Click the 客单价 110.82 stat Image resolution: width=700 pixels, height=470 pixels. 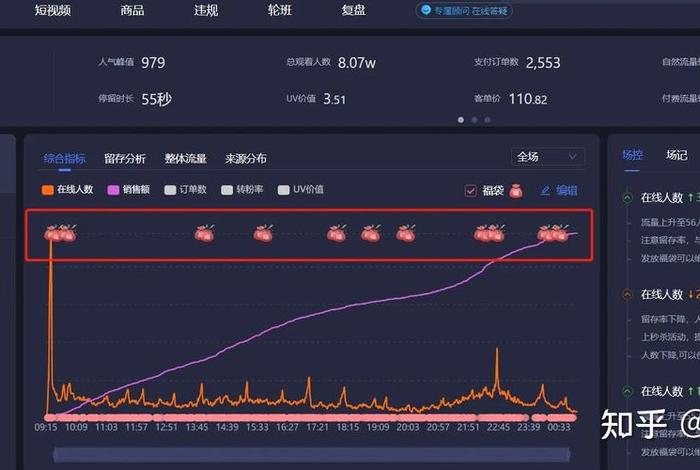pos(511,99)
